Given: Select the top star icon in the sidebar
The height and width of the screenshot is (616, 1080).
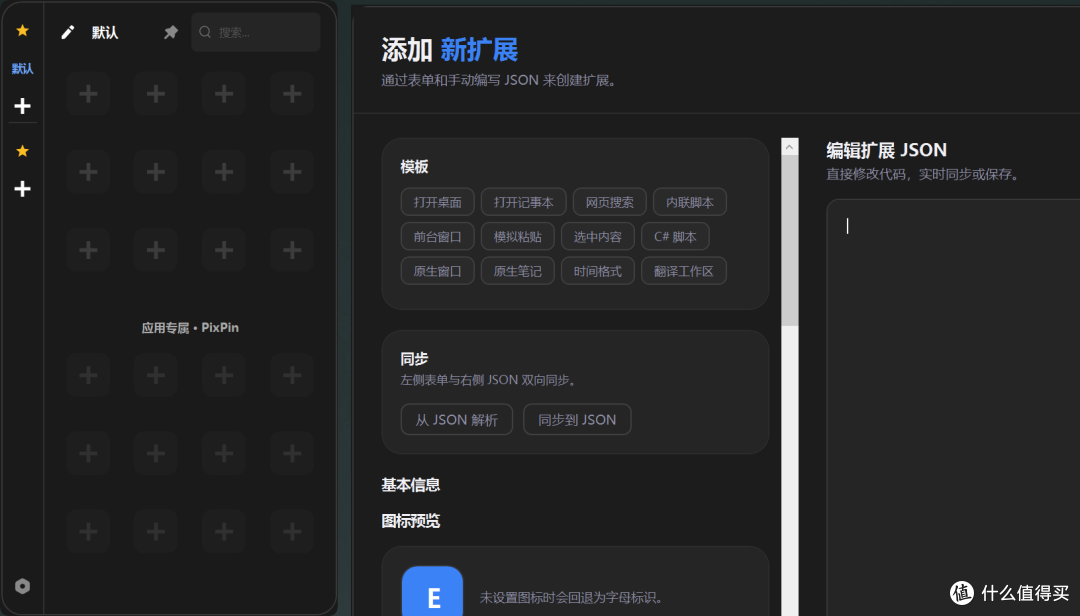Looking at the screenshot, I should click(x=22, y=30).
